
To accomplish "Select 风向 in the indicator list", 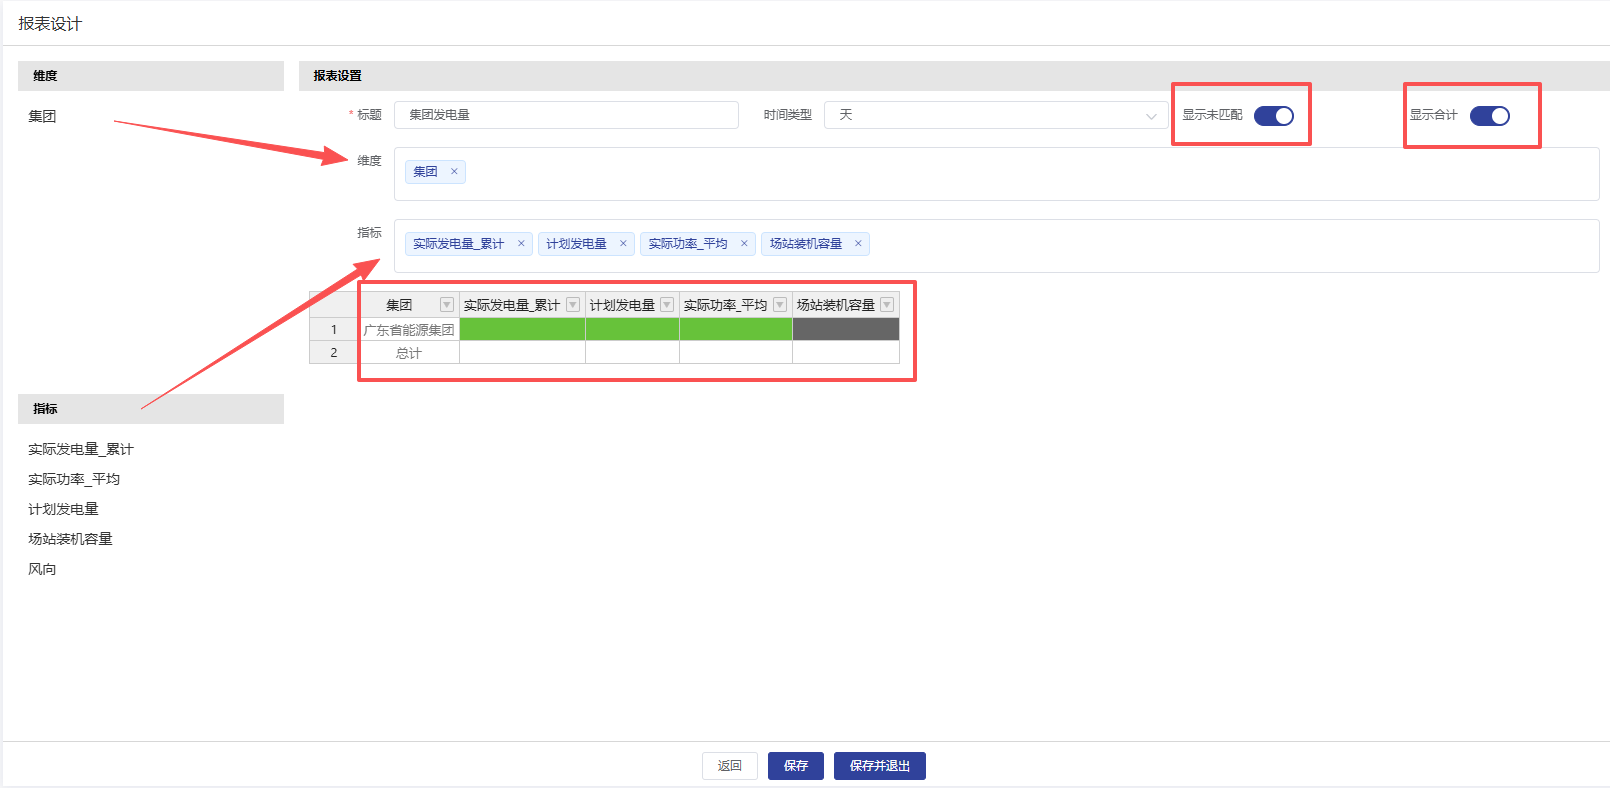I will pos(42,569).
